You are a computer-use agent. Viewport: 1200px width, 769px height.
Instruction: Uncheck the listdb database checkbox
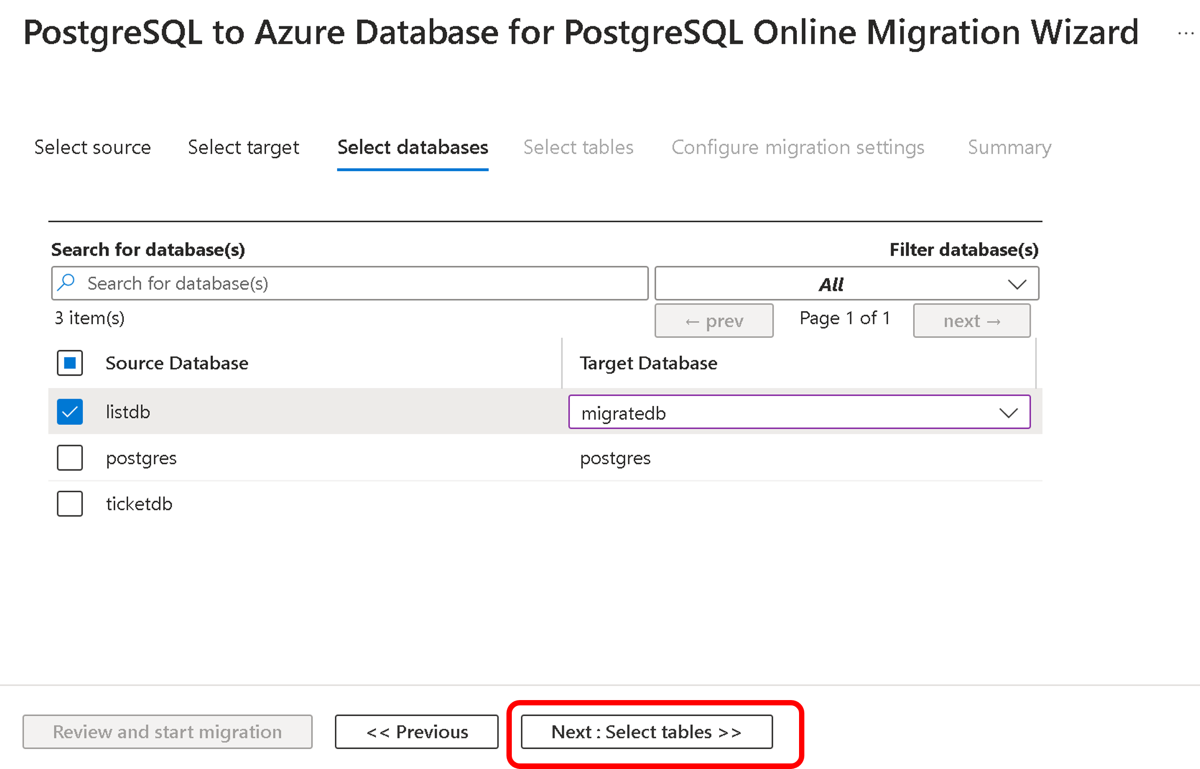[70, 412]
